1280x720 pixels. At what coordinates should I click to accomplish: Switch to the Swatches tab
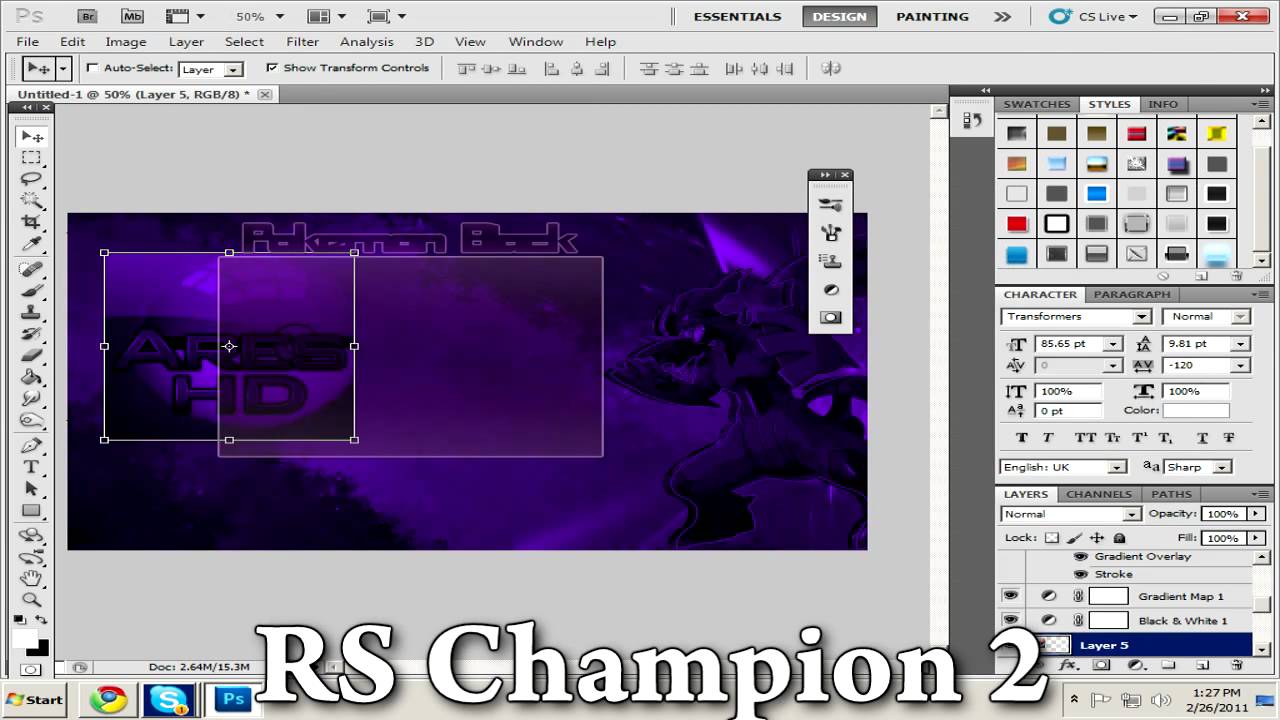1036,104
